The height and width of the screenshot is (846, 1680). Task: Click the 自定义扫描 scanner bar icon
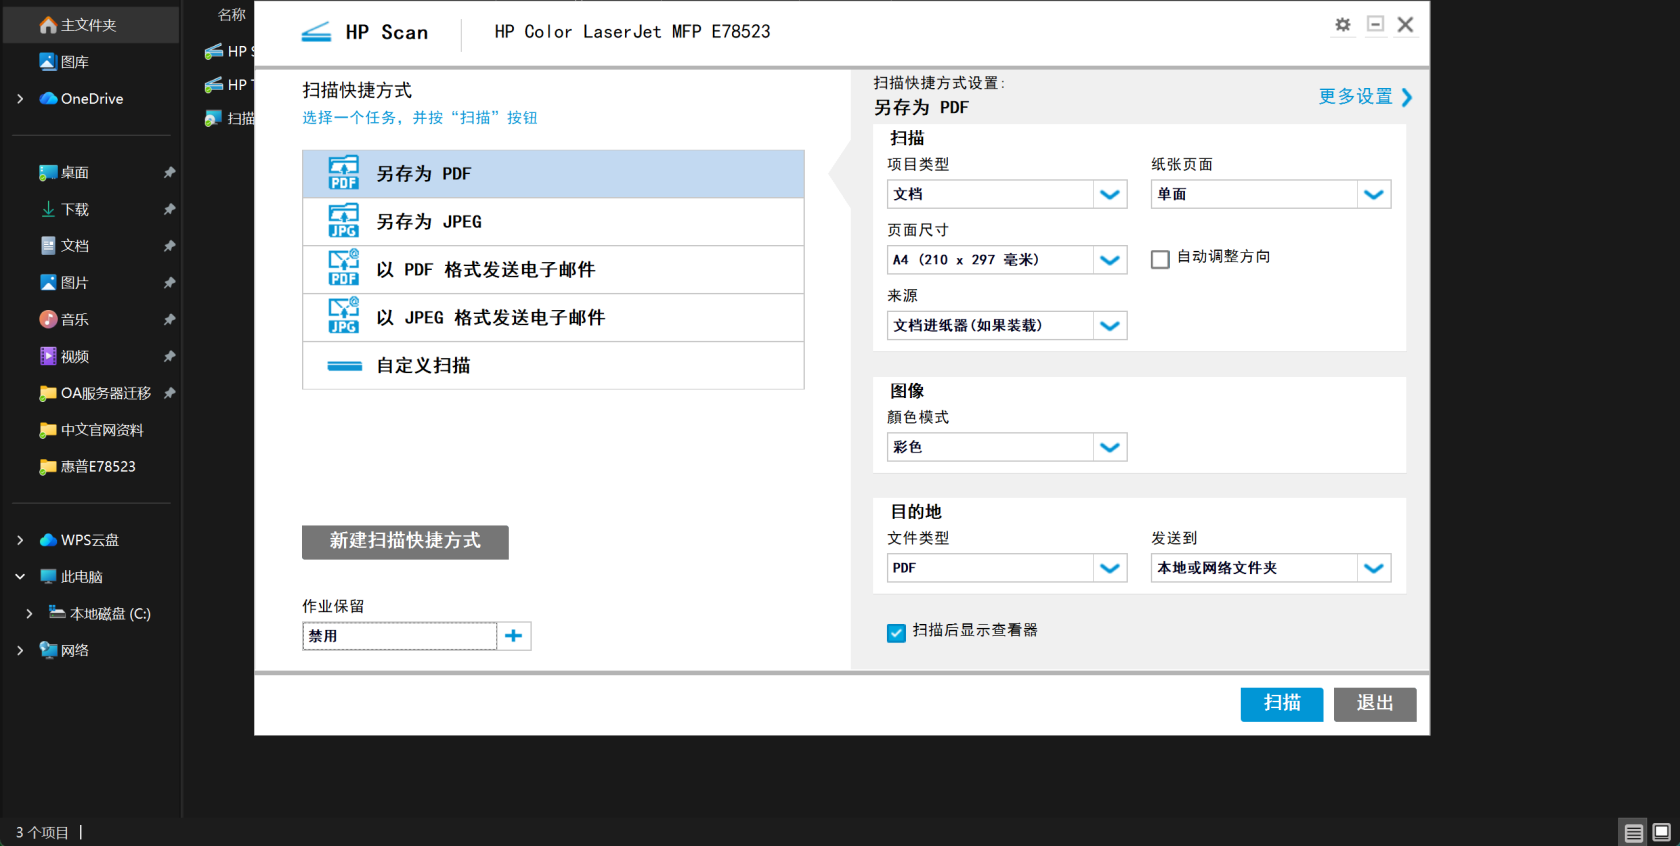[x=344, y=366]
